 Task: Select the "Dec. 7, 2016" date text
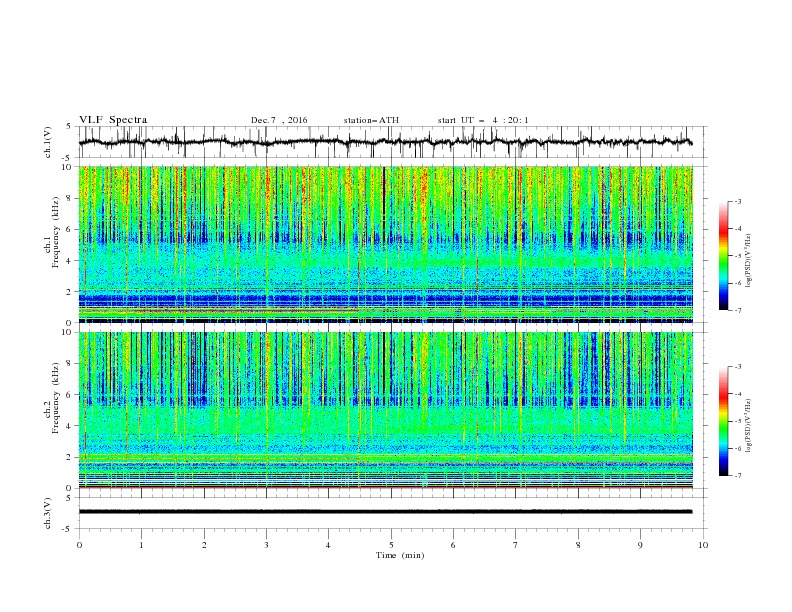279,120
